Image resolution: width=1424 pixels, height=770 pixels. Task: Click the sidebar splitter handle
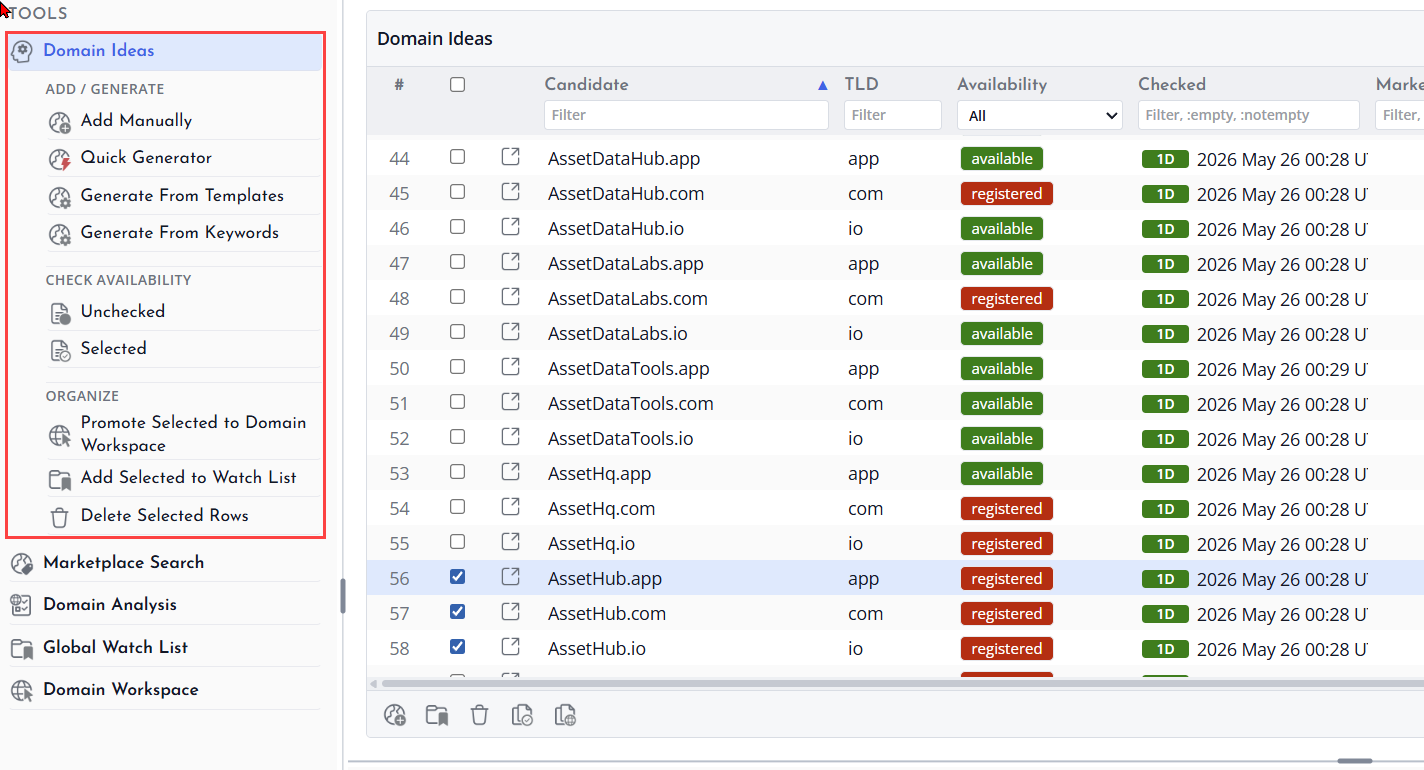pyautogui.click(x=343, y=596)
